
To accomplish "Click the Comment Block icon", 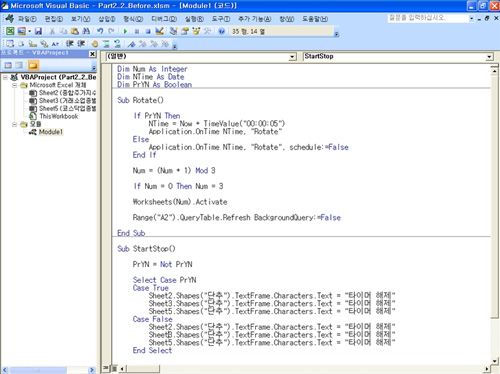I will pyautogui.click(x=106, y=44).
